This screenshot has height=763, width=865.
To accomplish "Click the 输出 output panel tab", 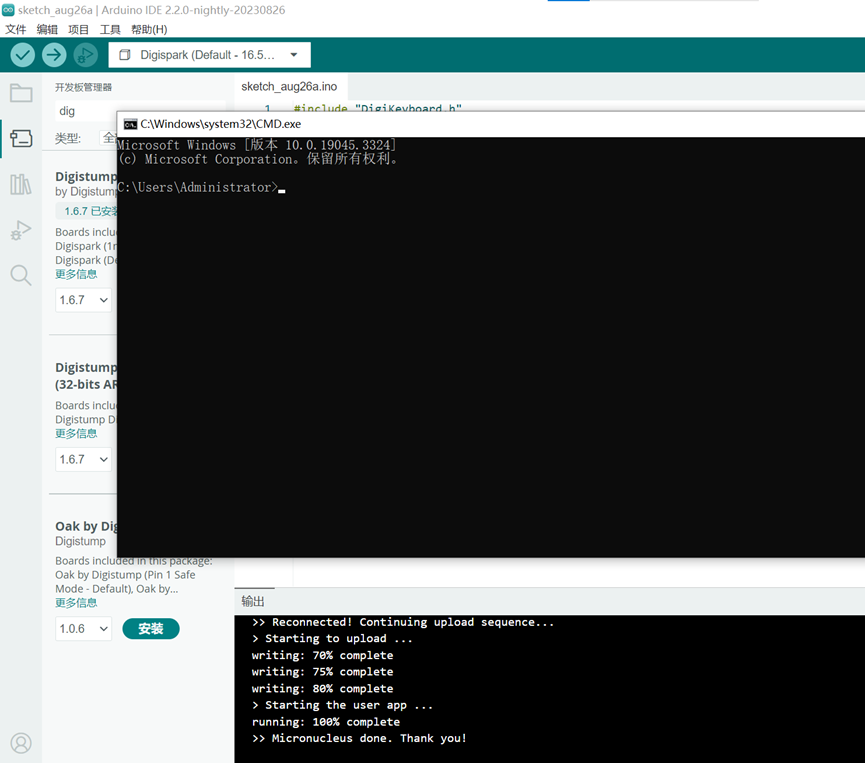I will tap(253, 601).
